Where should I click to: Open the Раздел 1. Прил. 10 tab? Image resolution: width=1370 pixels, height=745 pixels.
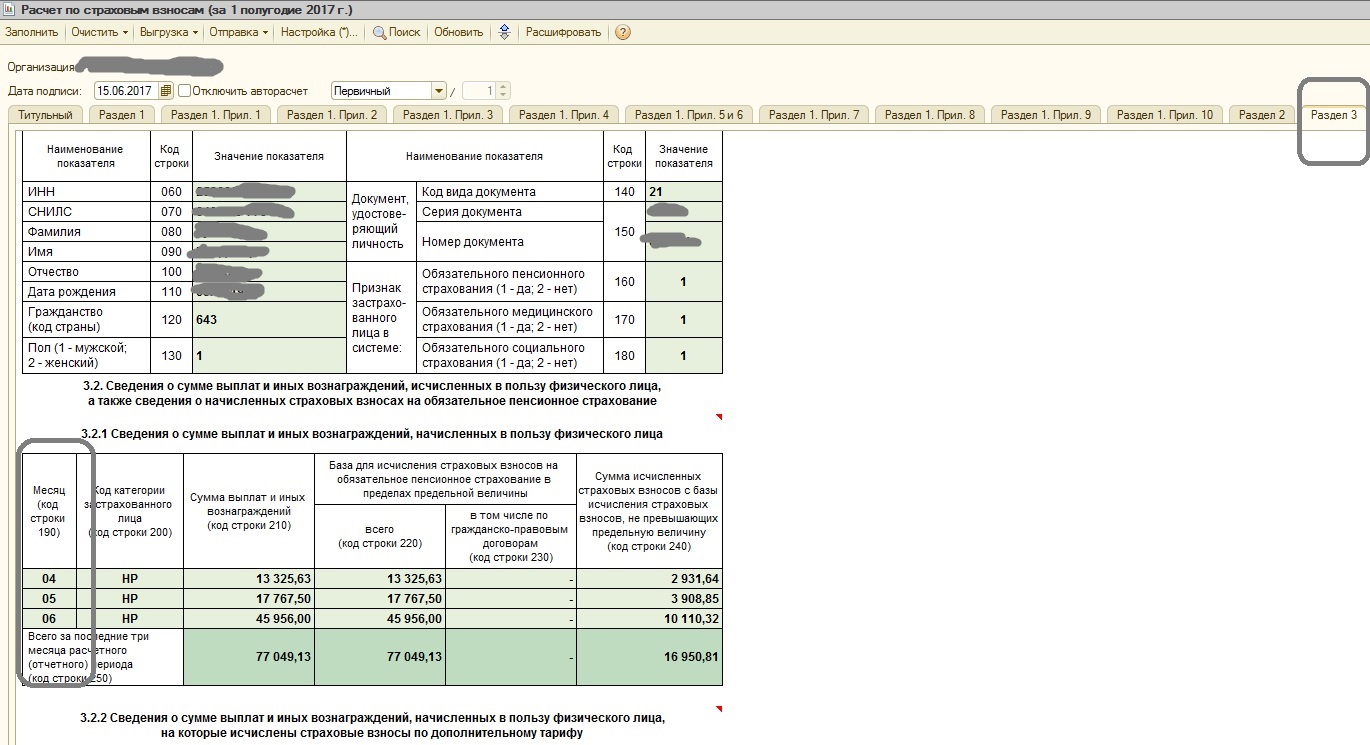1165,115
